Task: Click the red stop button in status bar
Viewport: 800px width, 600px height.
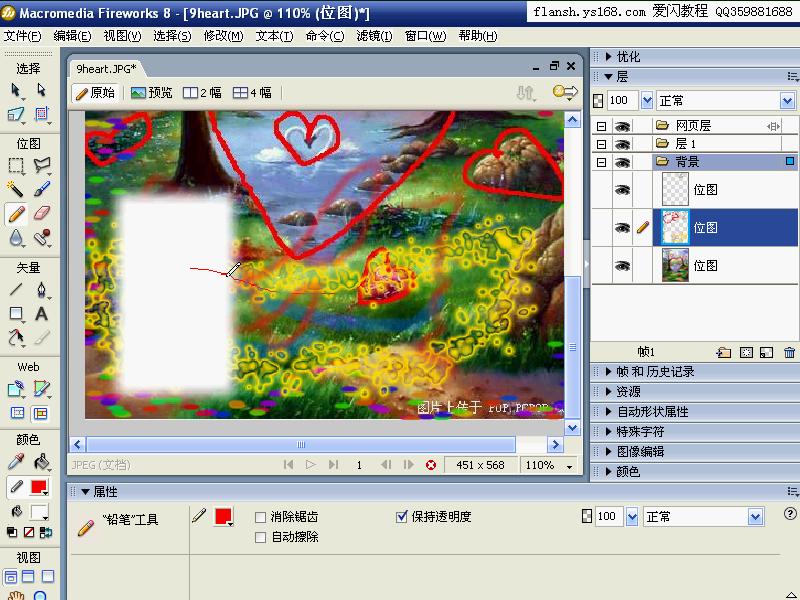Action: 431,465
